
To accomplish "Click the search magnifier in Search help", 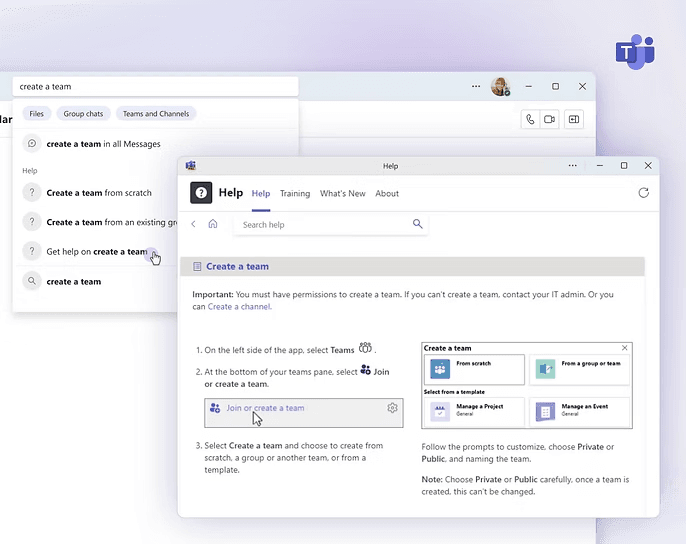I will [x=417, y=224].
